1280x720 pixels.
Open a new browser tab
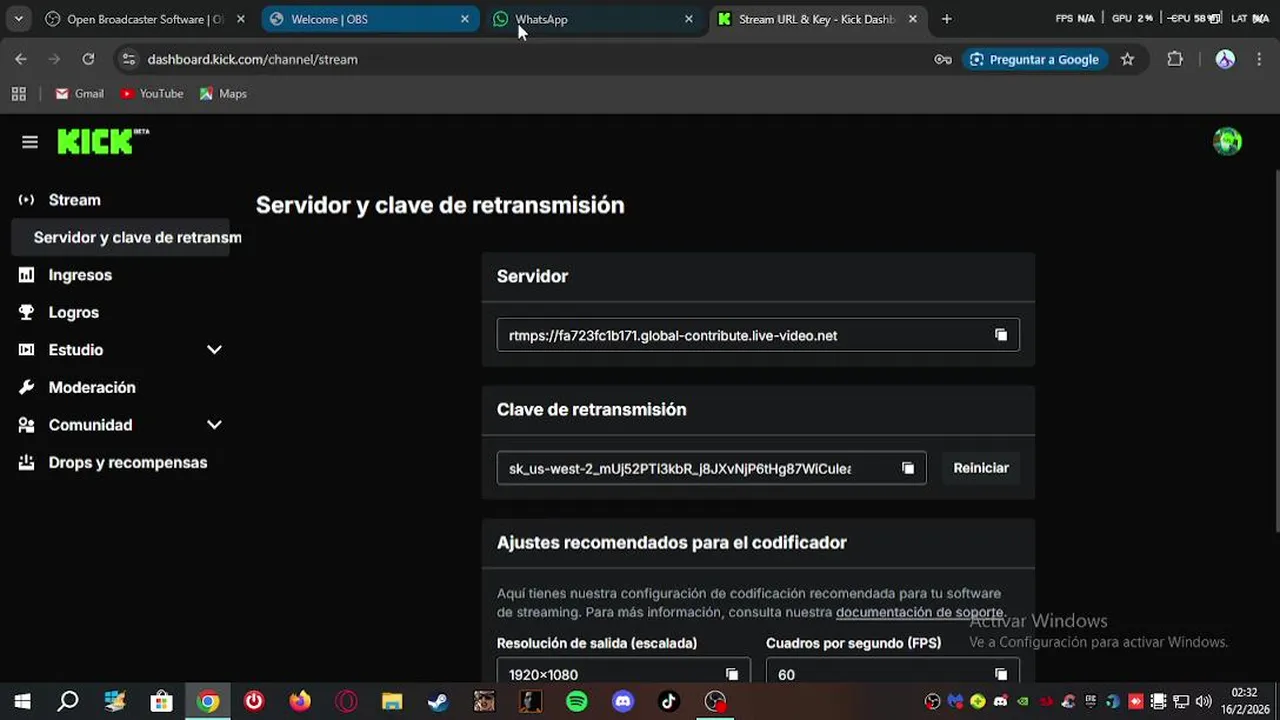[x=946, y=19]
